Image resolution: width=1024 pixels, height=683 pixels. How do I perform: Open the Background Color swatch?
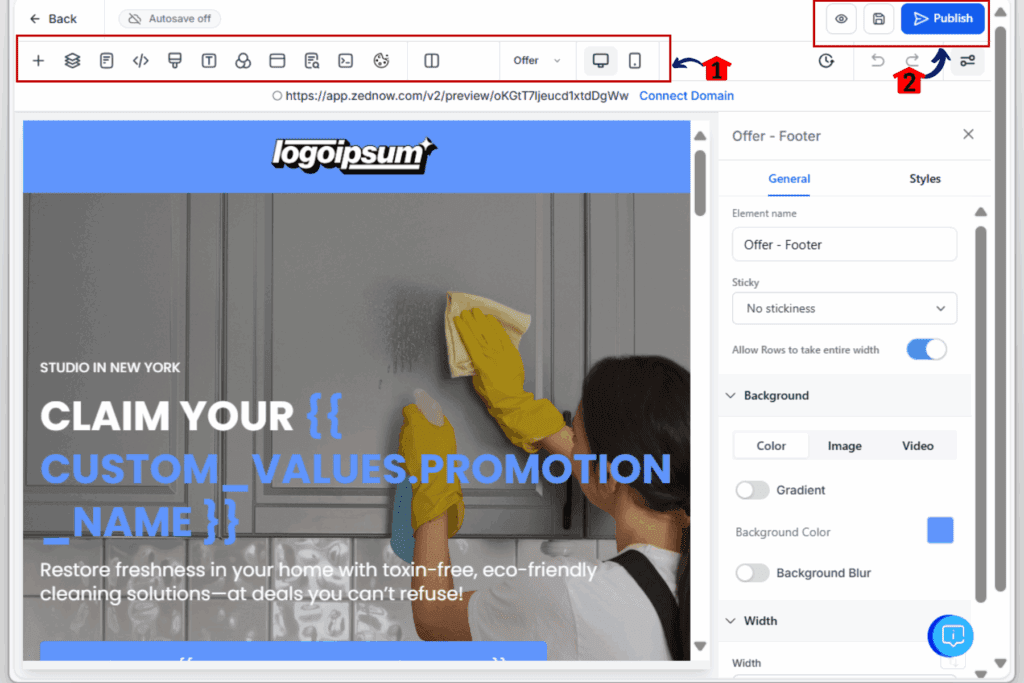coord(940,530)
